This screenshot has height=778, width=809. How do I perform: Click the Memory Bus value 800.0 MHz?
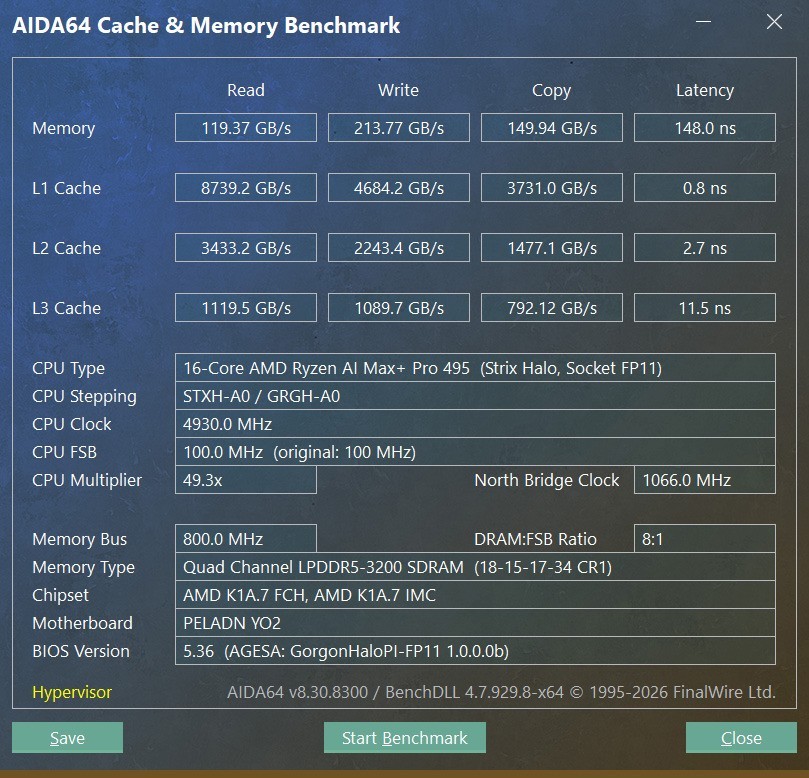pos(246,539)
